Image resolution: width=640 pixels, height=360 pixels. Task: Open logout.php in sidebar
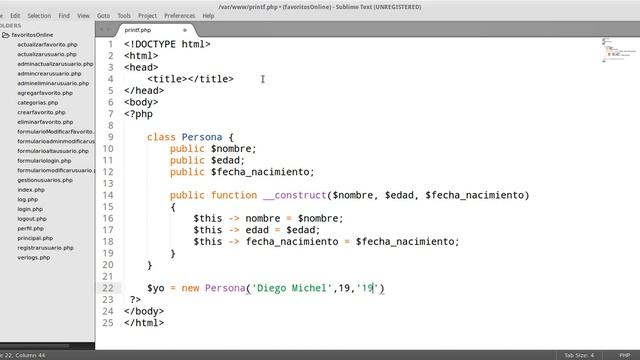pyautogui.click(x=32, y=219)
